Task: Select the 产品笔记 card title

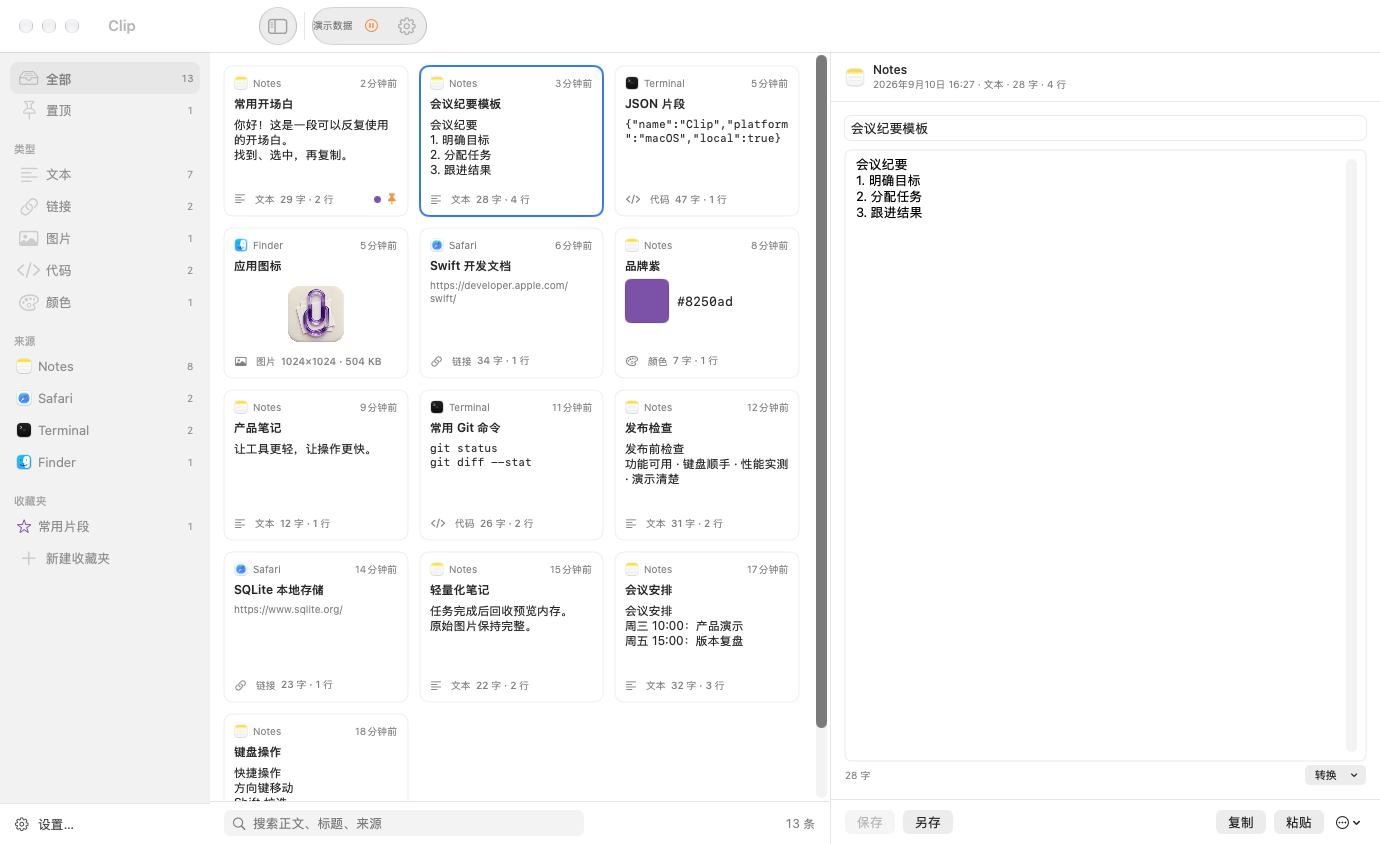Action: tap(257, 428)
